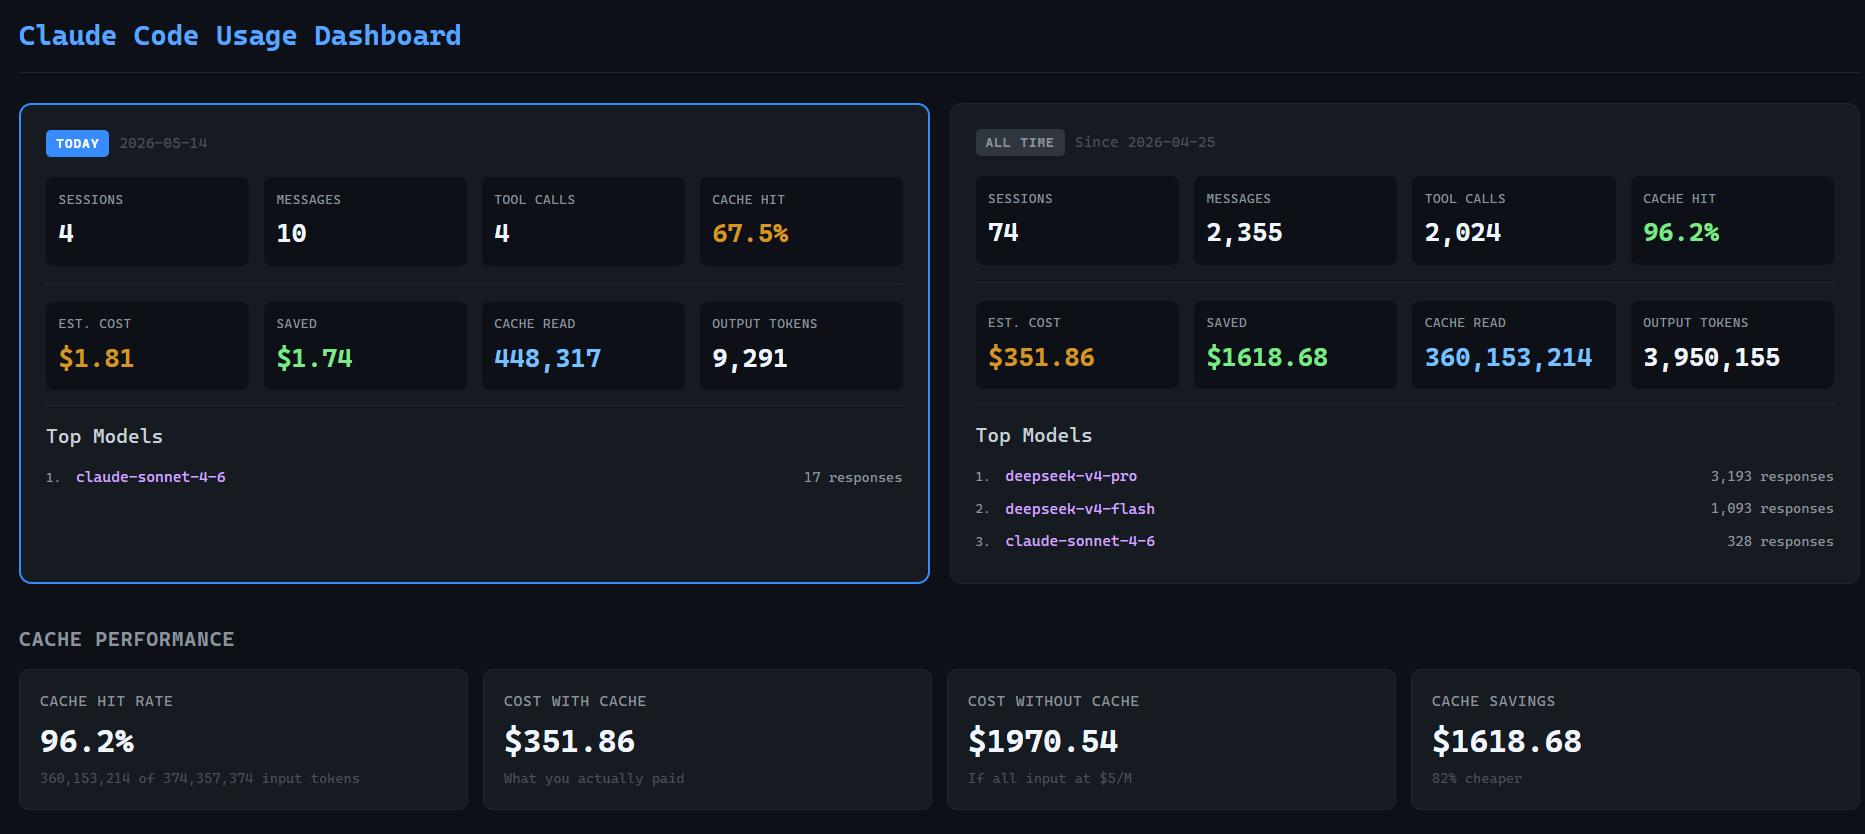Click the "2,355" all-time messages value
This screenshot has height=834, width=1865.
(x=1244, y=233)
